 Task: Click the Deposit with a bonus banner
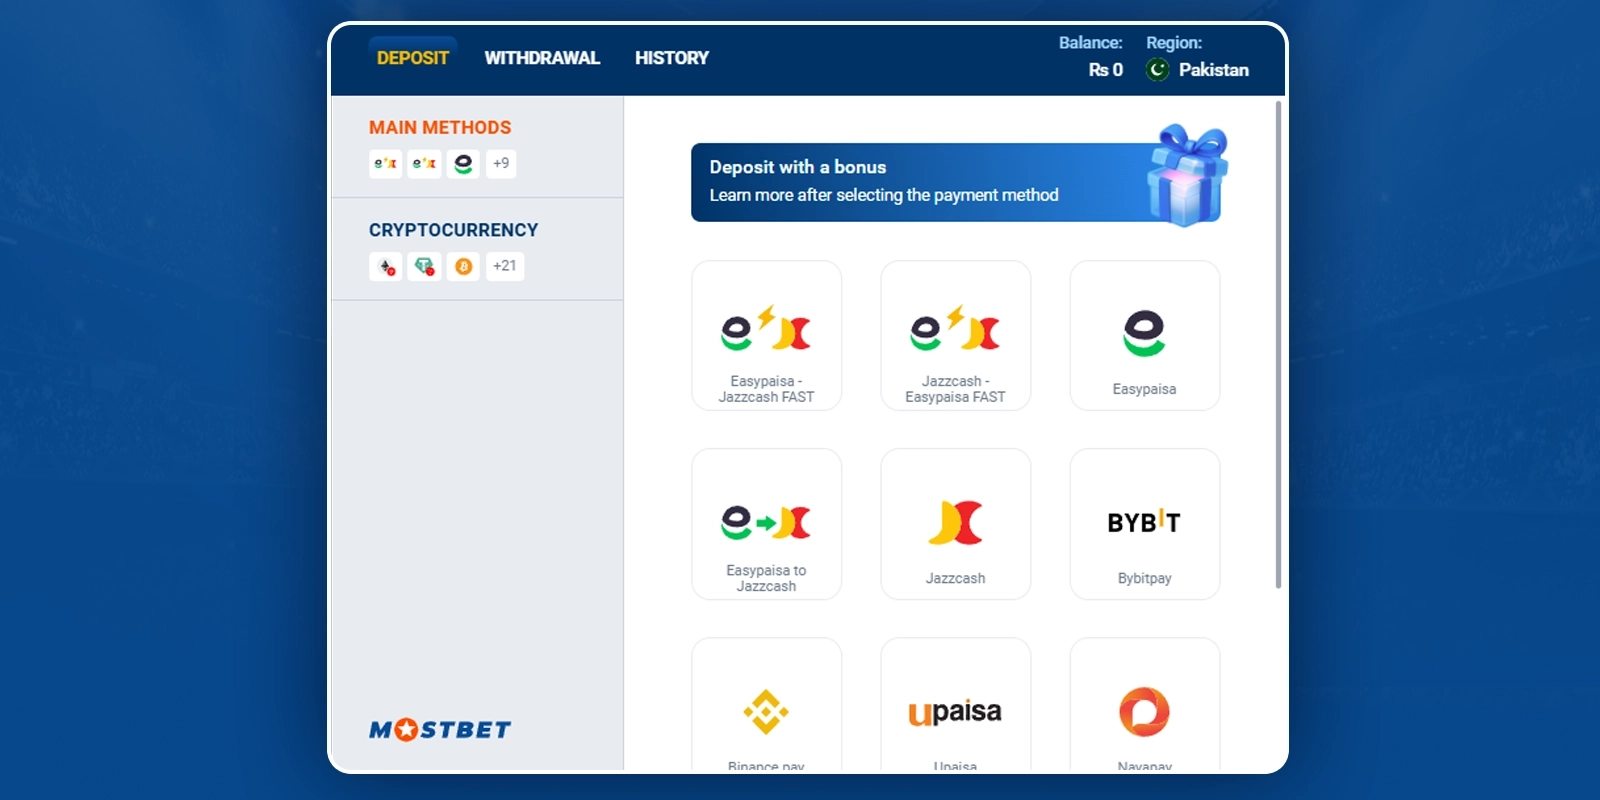pyautogui.click(x=955, y=182)
